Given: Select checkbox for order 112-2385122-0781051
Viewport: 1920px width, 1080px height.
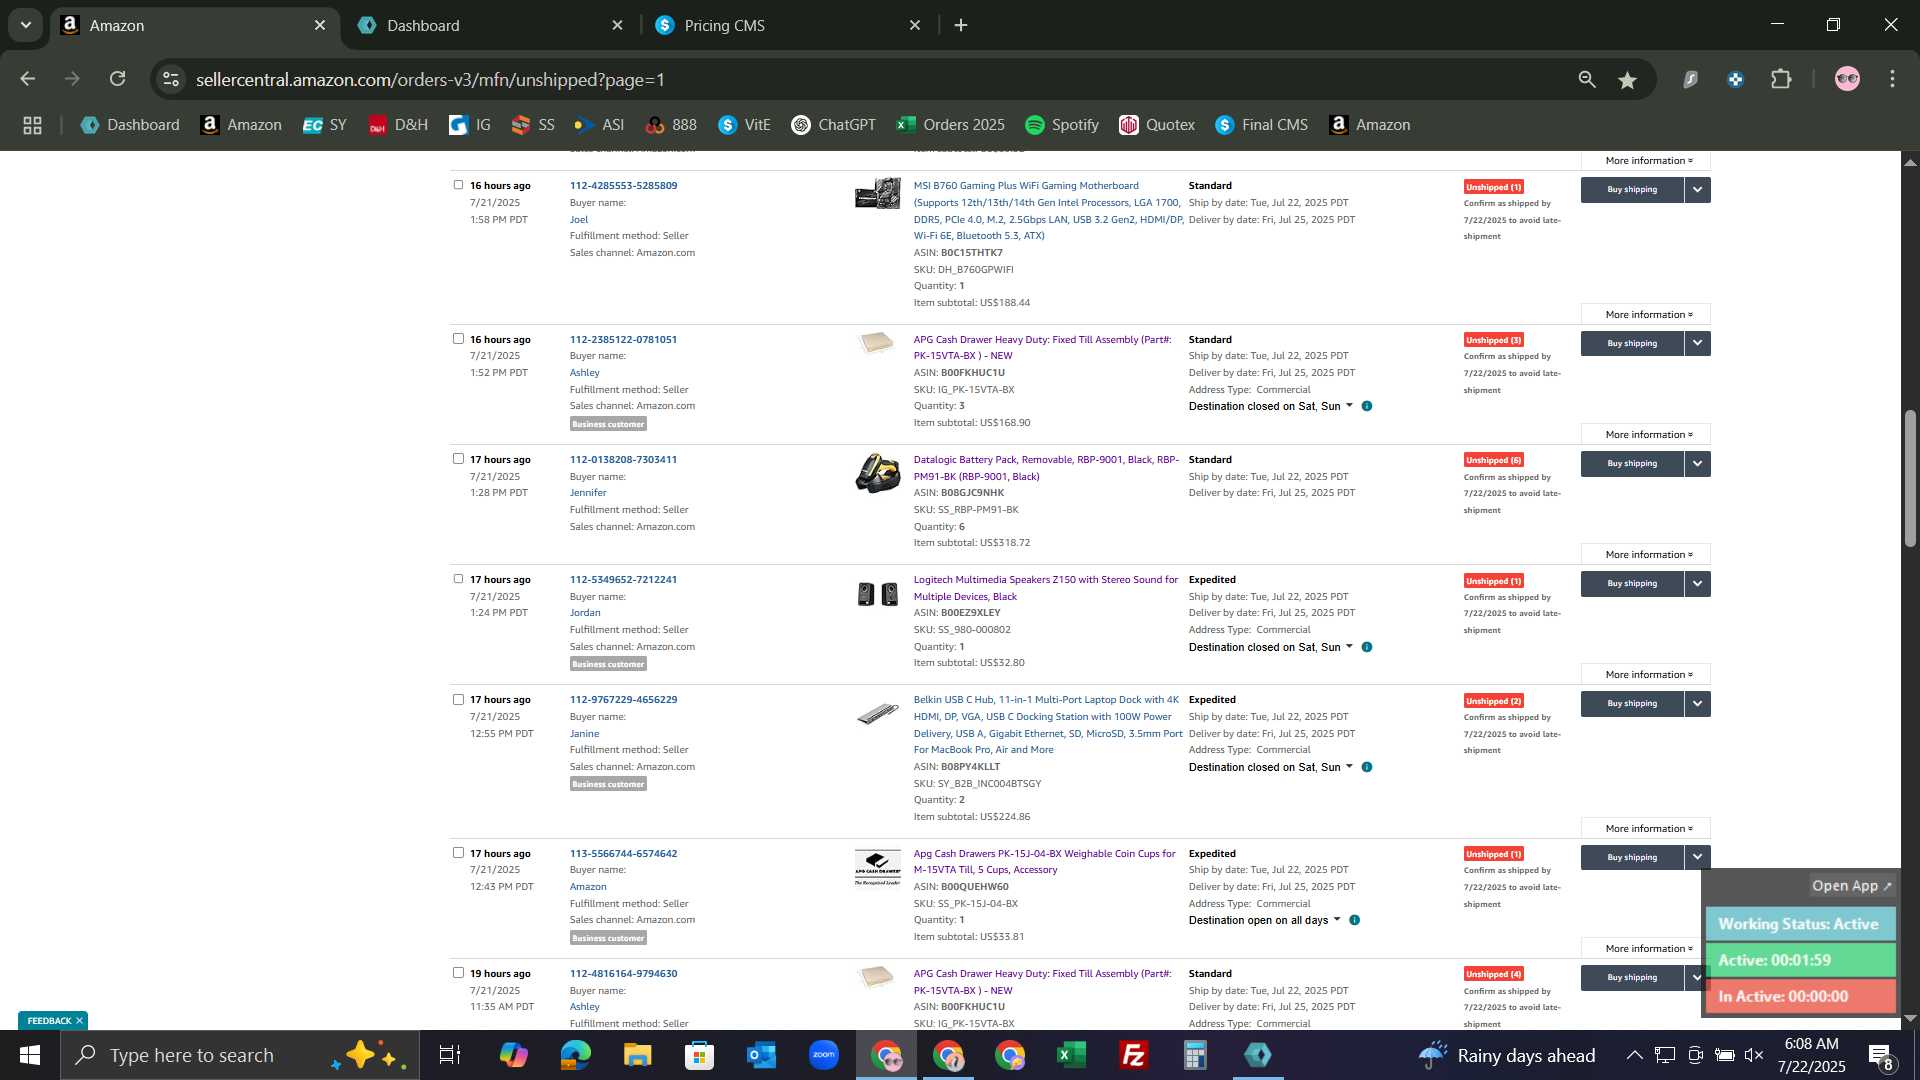Looking at the screenshot, I should point(458,338).
